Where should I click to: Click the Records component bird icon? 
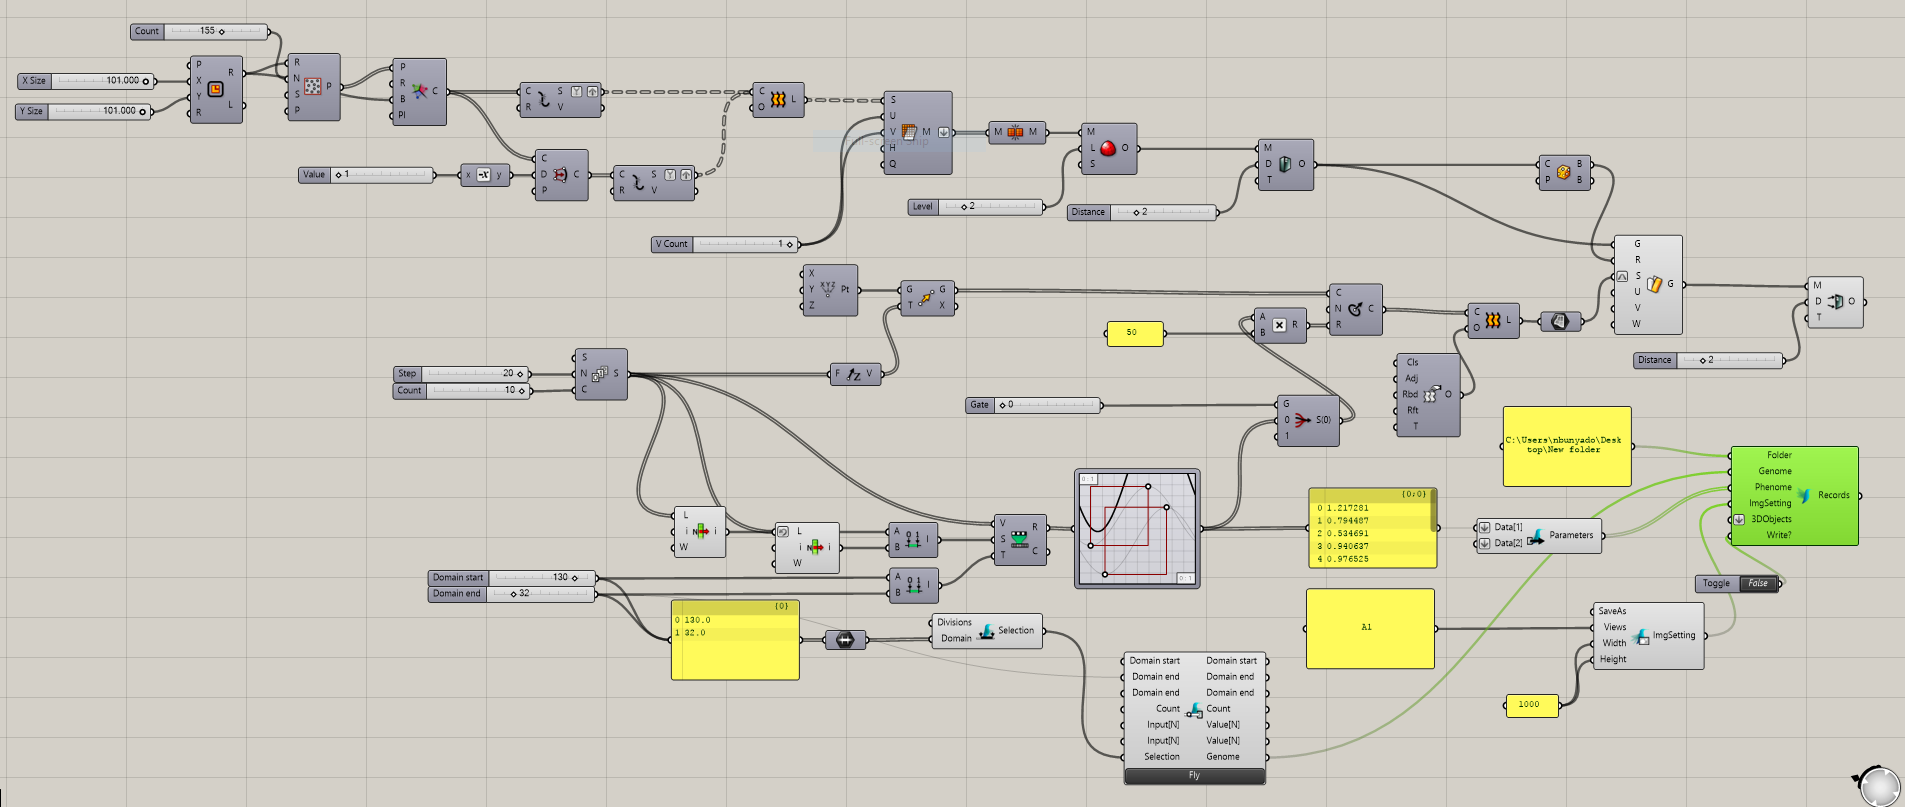[1804, 495]
